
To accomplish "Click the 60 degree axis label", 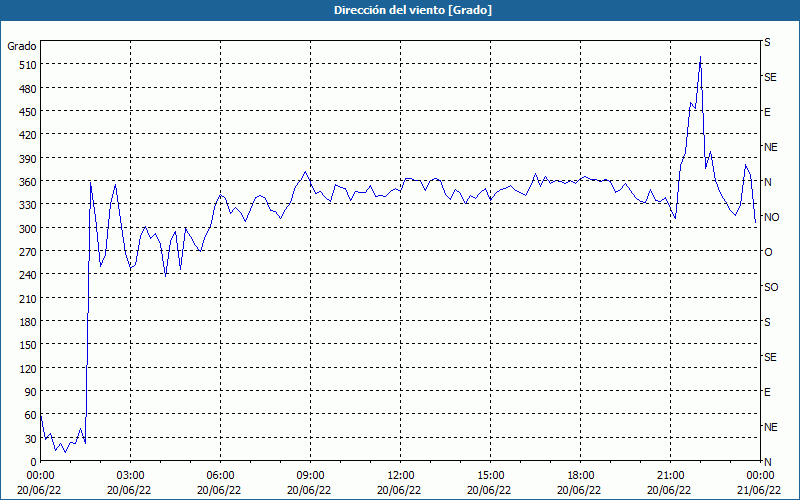I will pyautogui.click(x=30, y=416).
